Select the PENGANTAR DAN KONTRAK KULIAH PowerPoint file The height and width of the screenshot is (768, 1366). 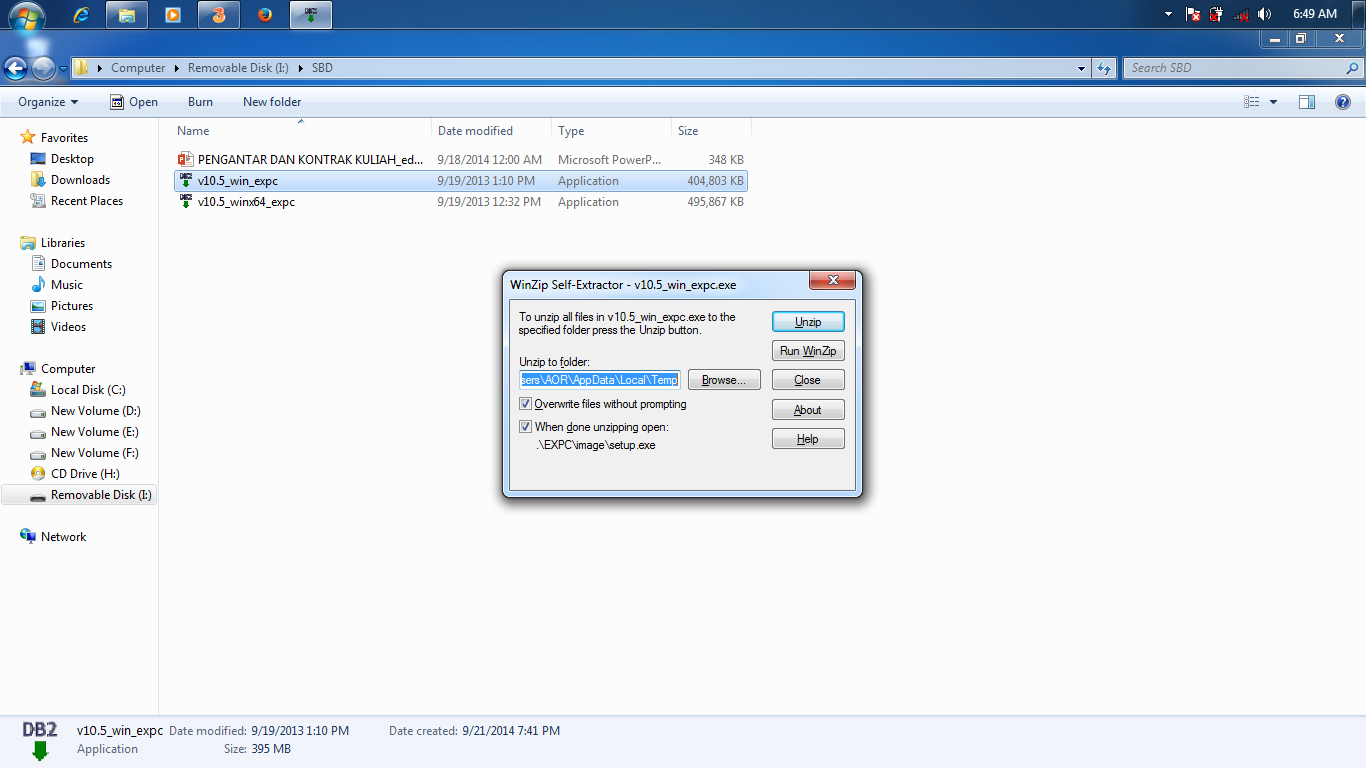pyautogui.click(x=460, y=160)
